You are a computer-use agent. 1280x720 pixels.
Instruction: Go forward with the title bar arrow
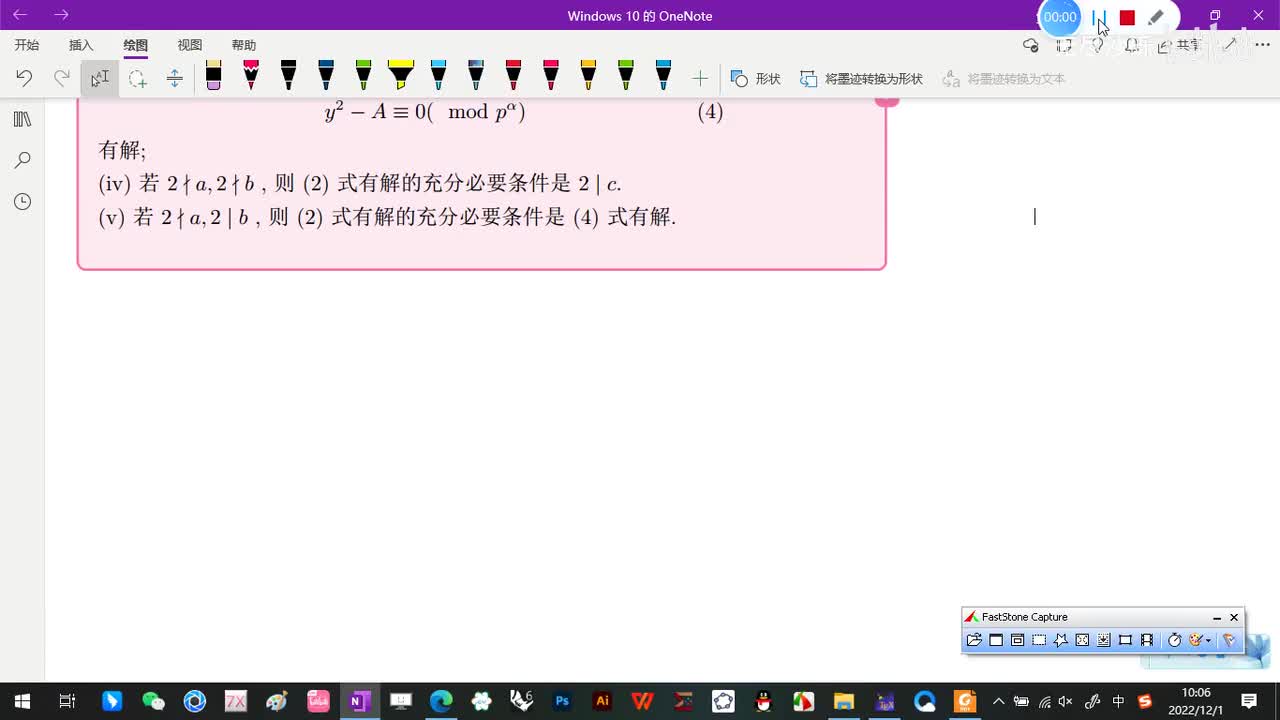pos(61,15)
